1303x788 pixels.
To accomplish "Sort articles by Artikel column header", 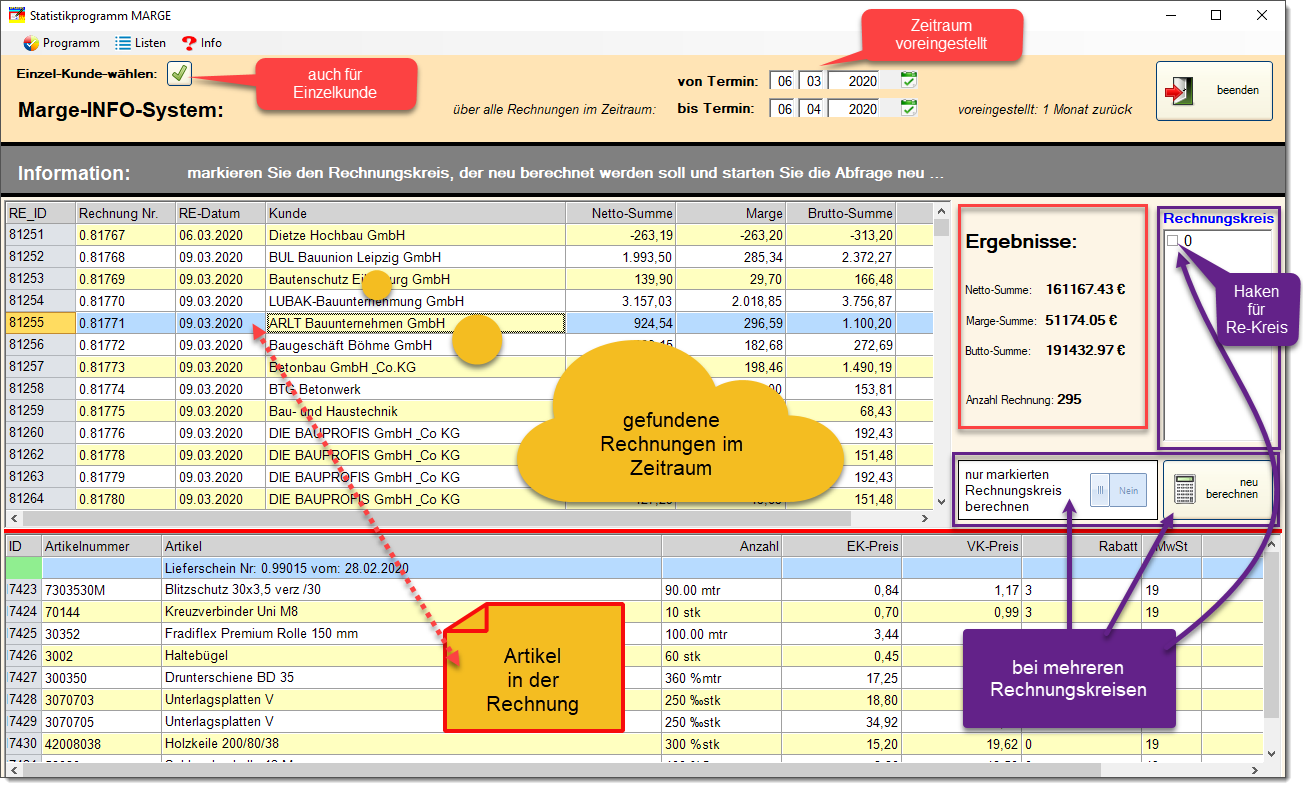I will click(412, 546).
